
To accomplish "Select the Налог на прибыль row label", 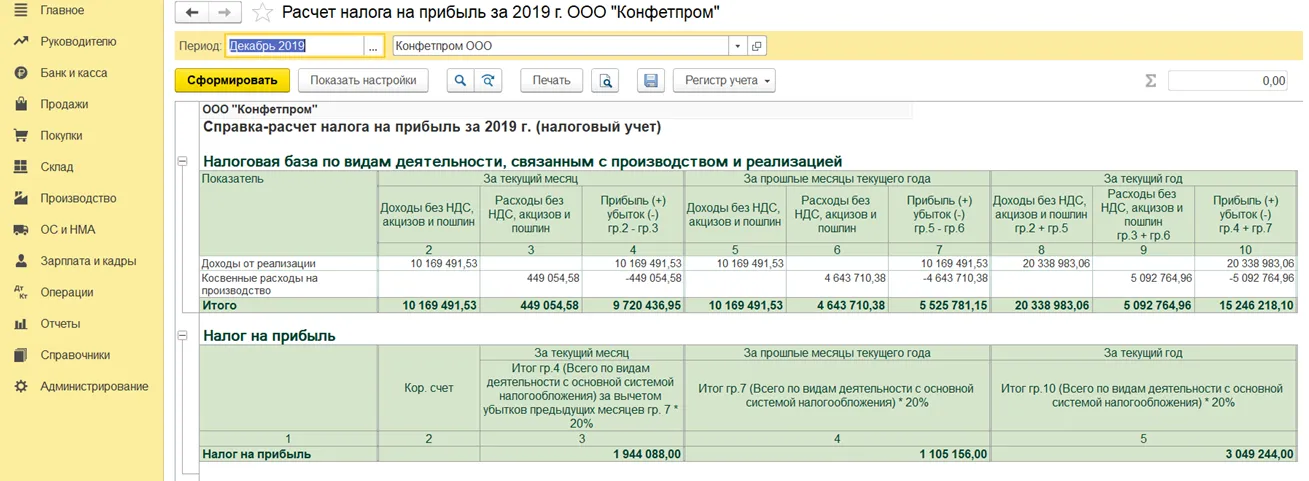I will [288, 454].
